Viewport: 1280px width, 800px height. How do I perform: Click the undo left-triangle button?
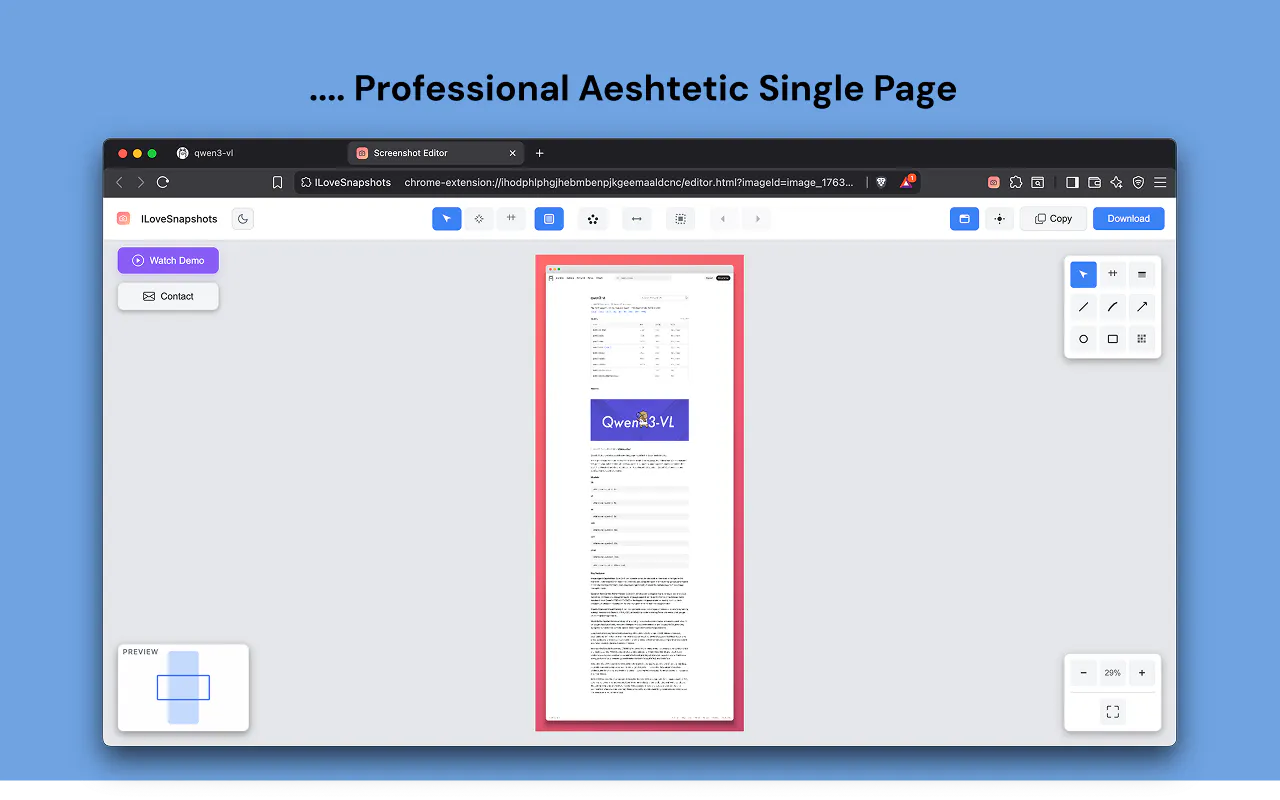[x=723, y=219]
